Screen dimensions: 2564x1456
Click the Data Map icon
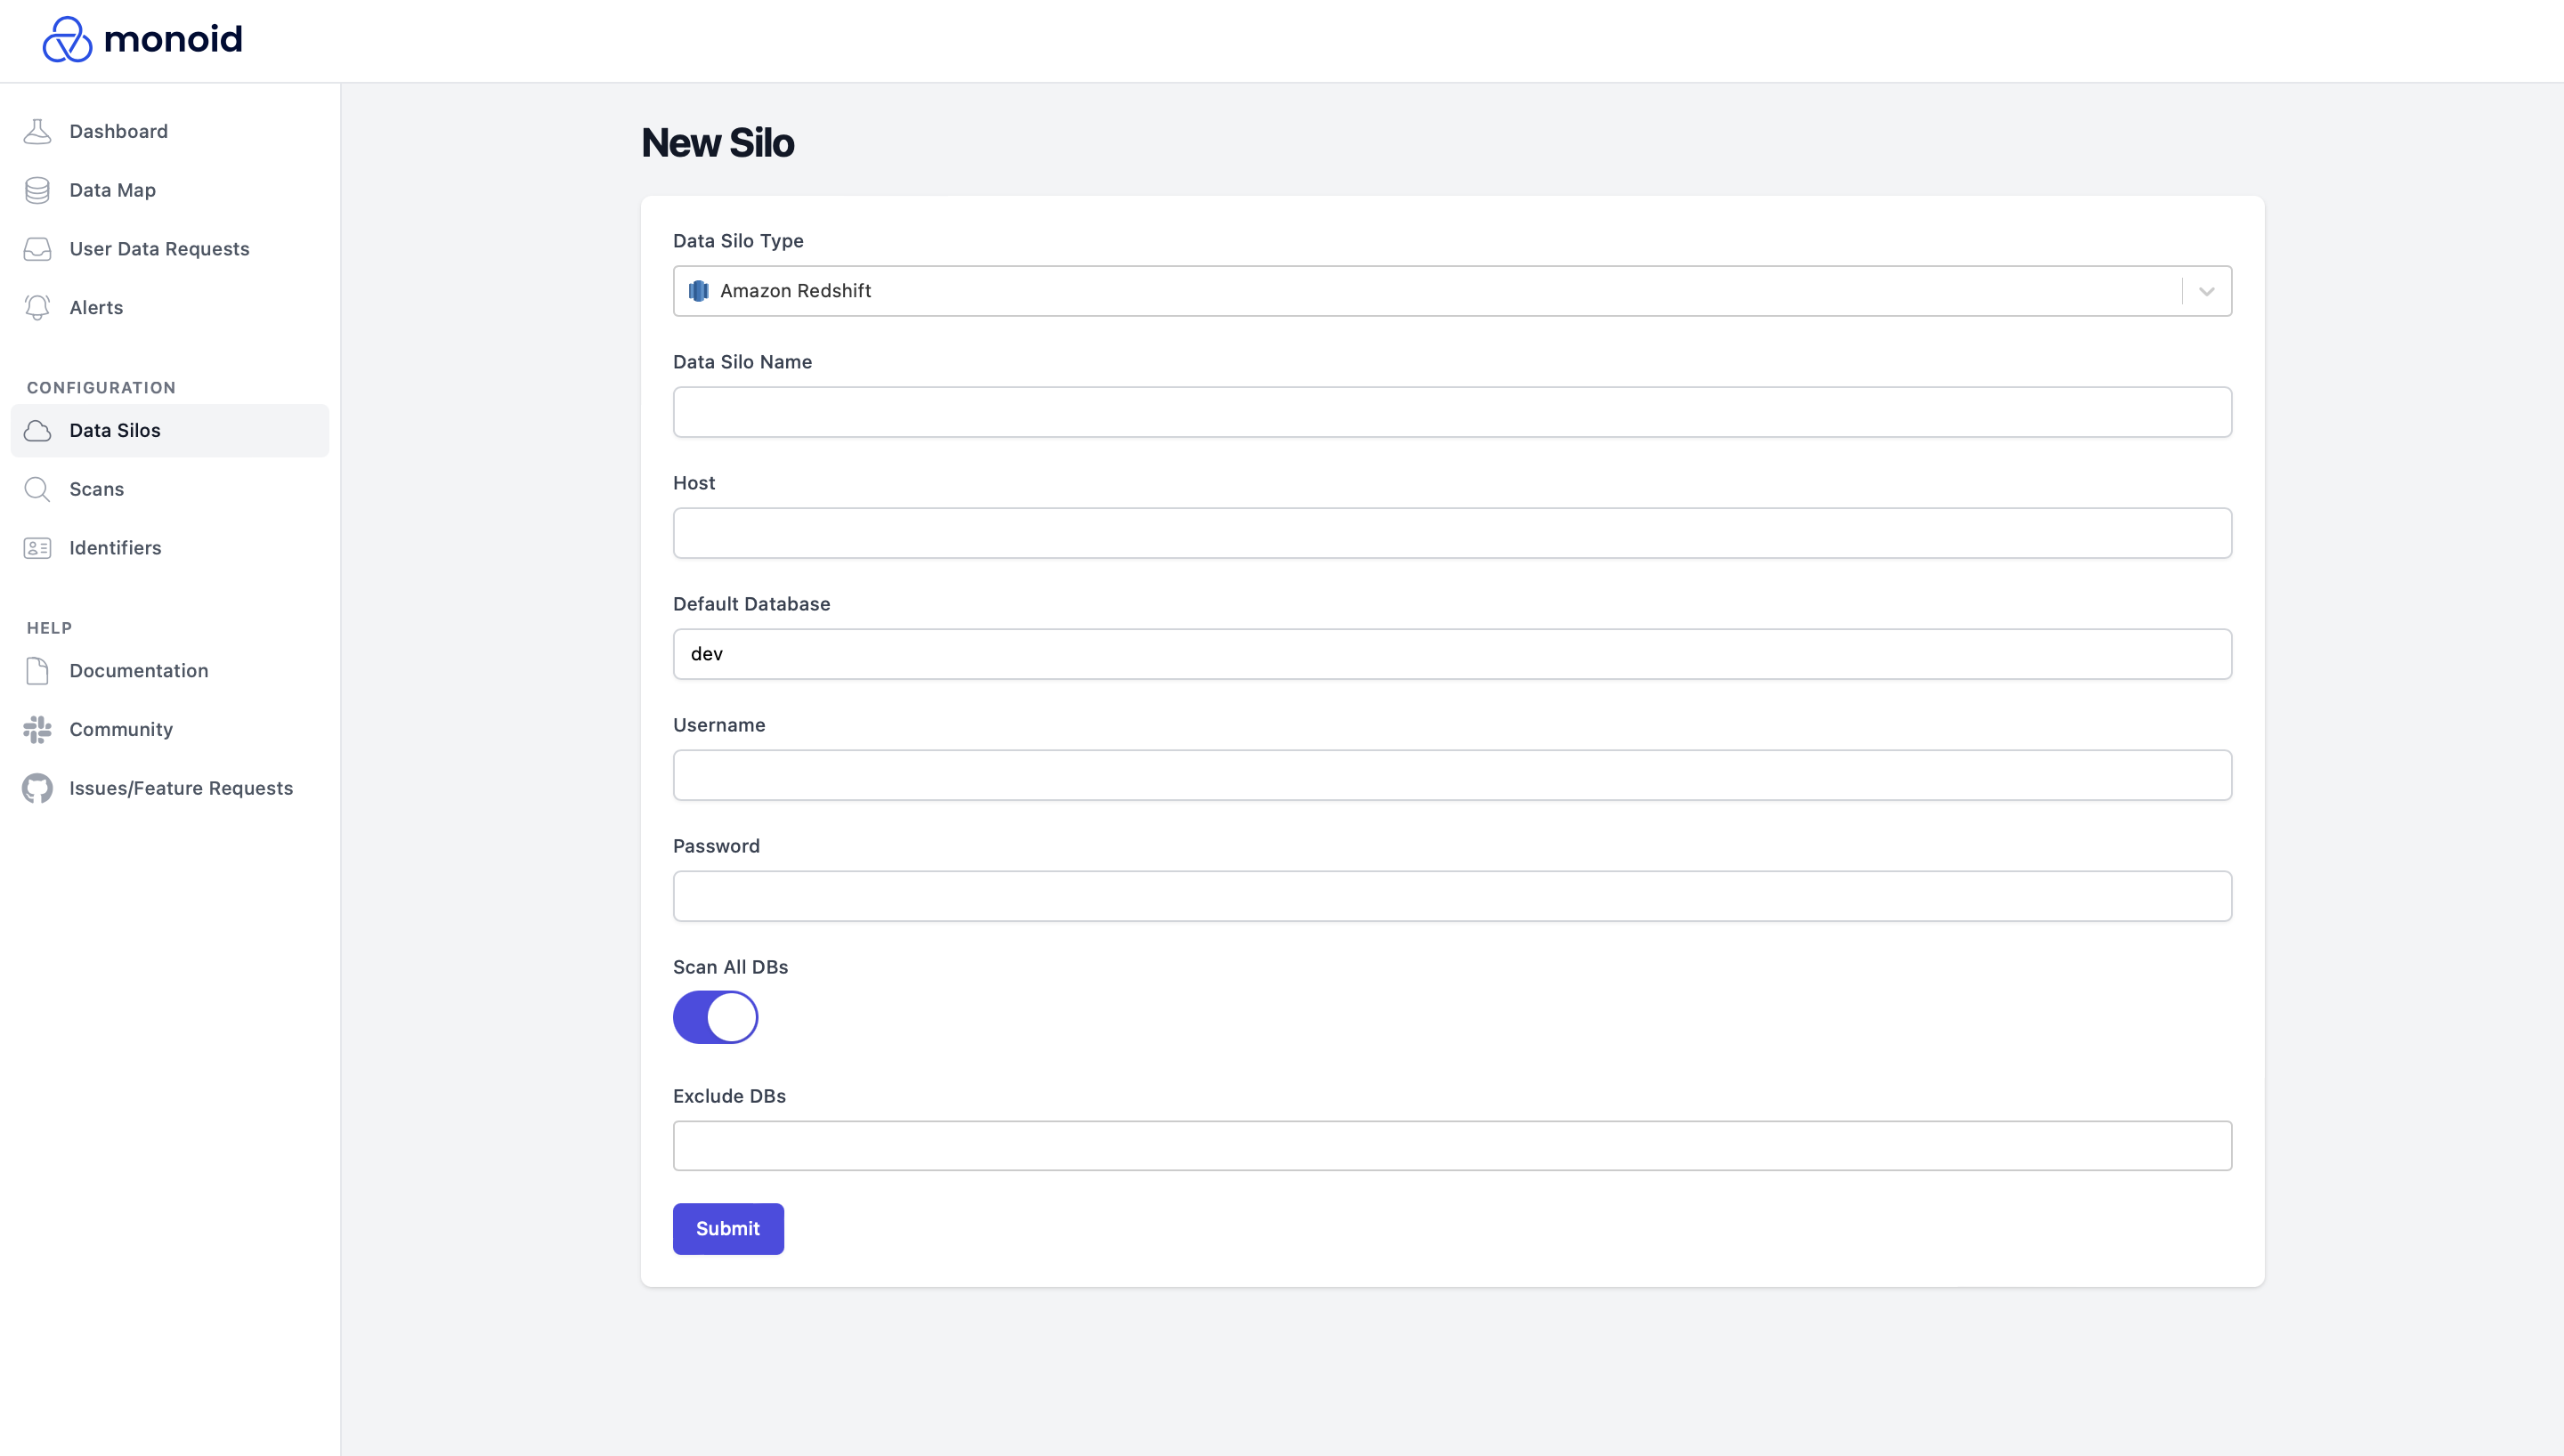pos(37,189)
